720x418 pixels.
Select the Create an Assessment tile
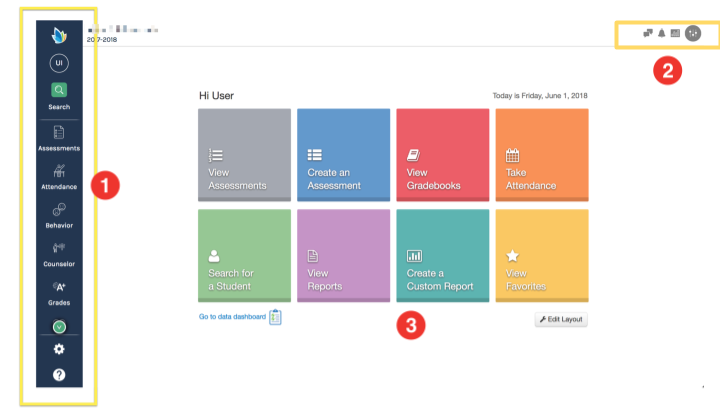tap(341, 155)
